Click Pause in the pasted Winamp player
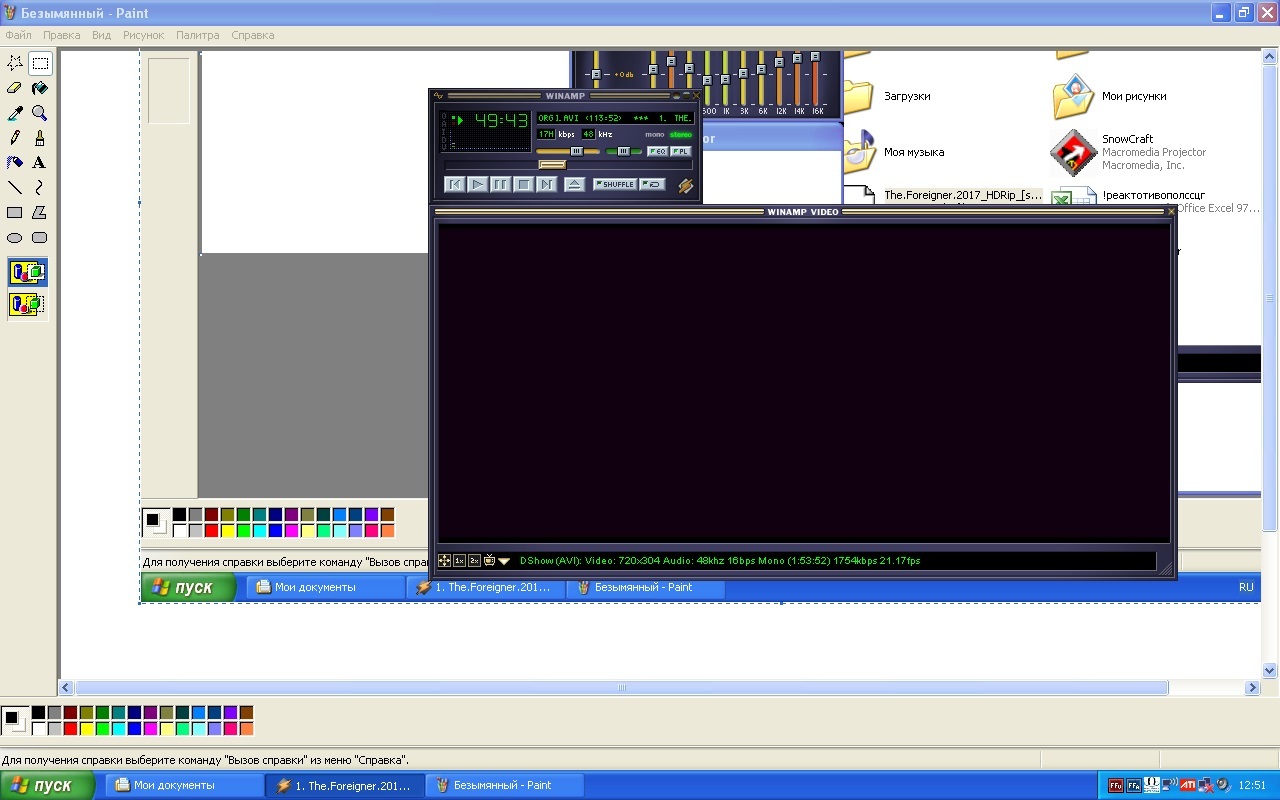The width and height of the screenshot is (1280, 800). pyautogui.click(x=500, y=184)
